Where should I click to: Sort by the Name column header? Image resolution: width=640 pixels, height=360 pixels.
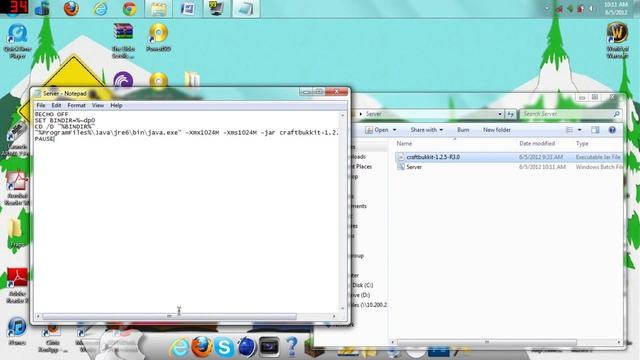click(404, 143)
